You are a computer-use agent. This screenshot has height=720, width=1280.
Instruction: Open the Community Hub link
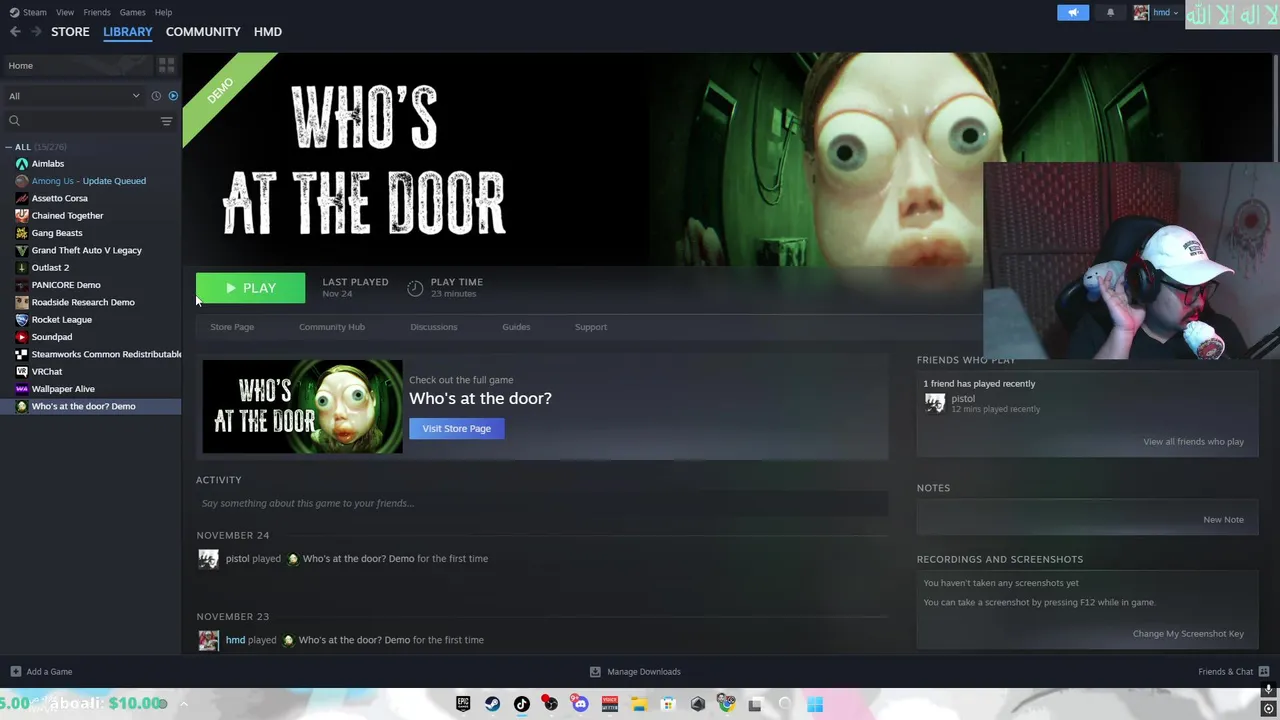(332, 327)
